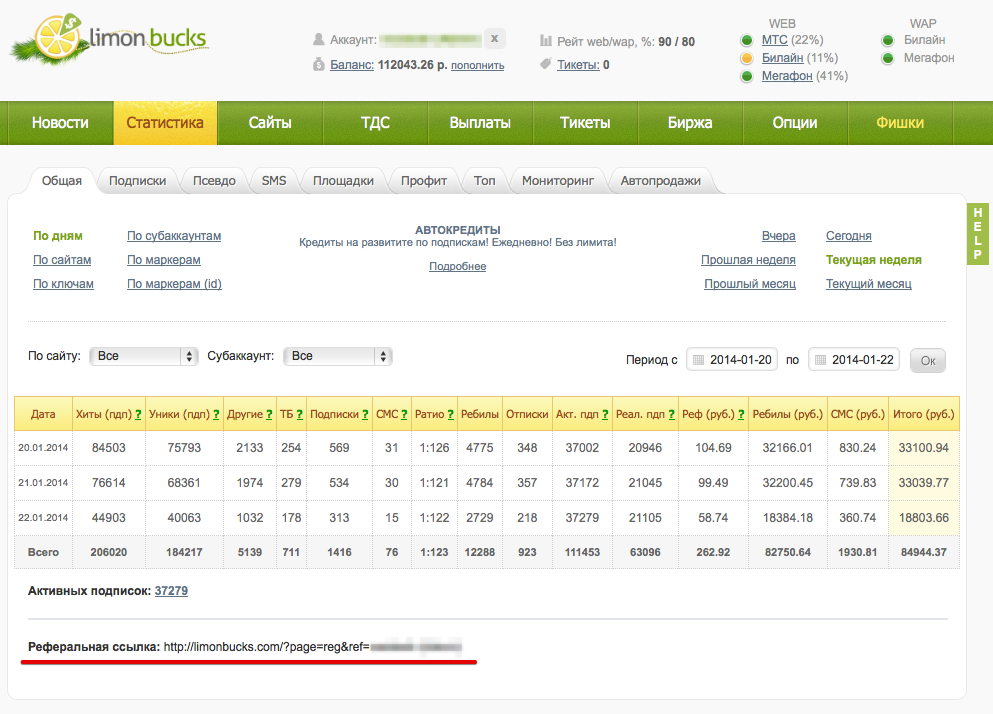Click the end date field 2014-01-22

click(863, 360)
